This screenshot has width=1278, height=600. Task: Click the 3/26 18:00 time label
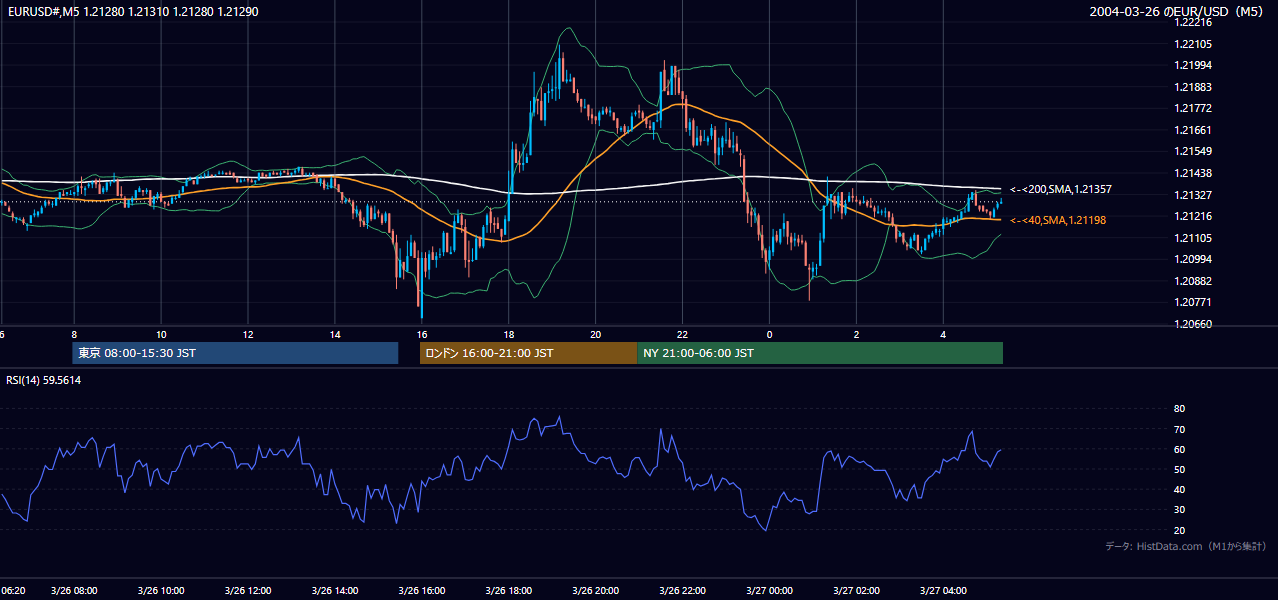[509, 591]
